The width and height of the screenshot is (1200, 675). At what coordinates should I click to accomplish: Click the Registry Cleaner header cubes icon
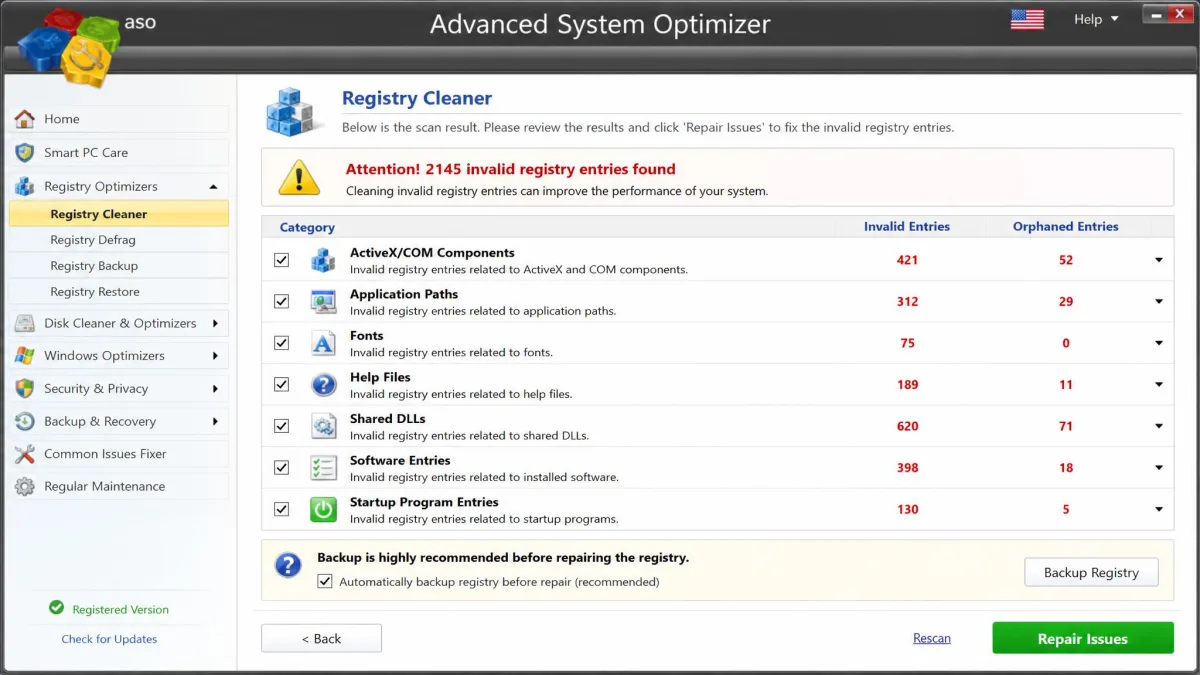tap(294, 111)
